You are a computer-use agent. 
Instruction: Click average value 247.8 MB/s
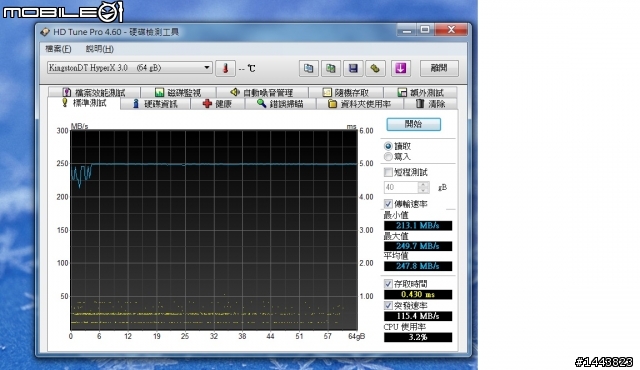418,266
